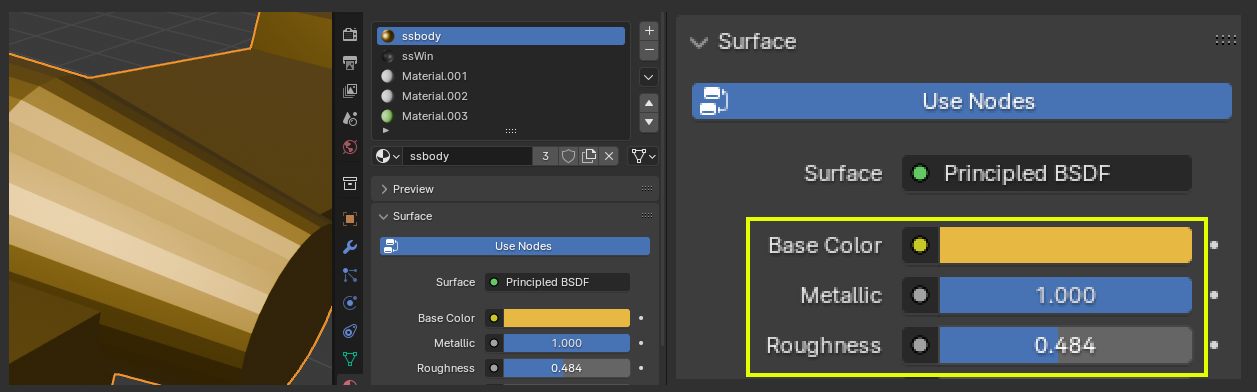
Task: Open material slot specials dropdown chevron
Action: tap(649, 77)
